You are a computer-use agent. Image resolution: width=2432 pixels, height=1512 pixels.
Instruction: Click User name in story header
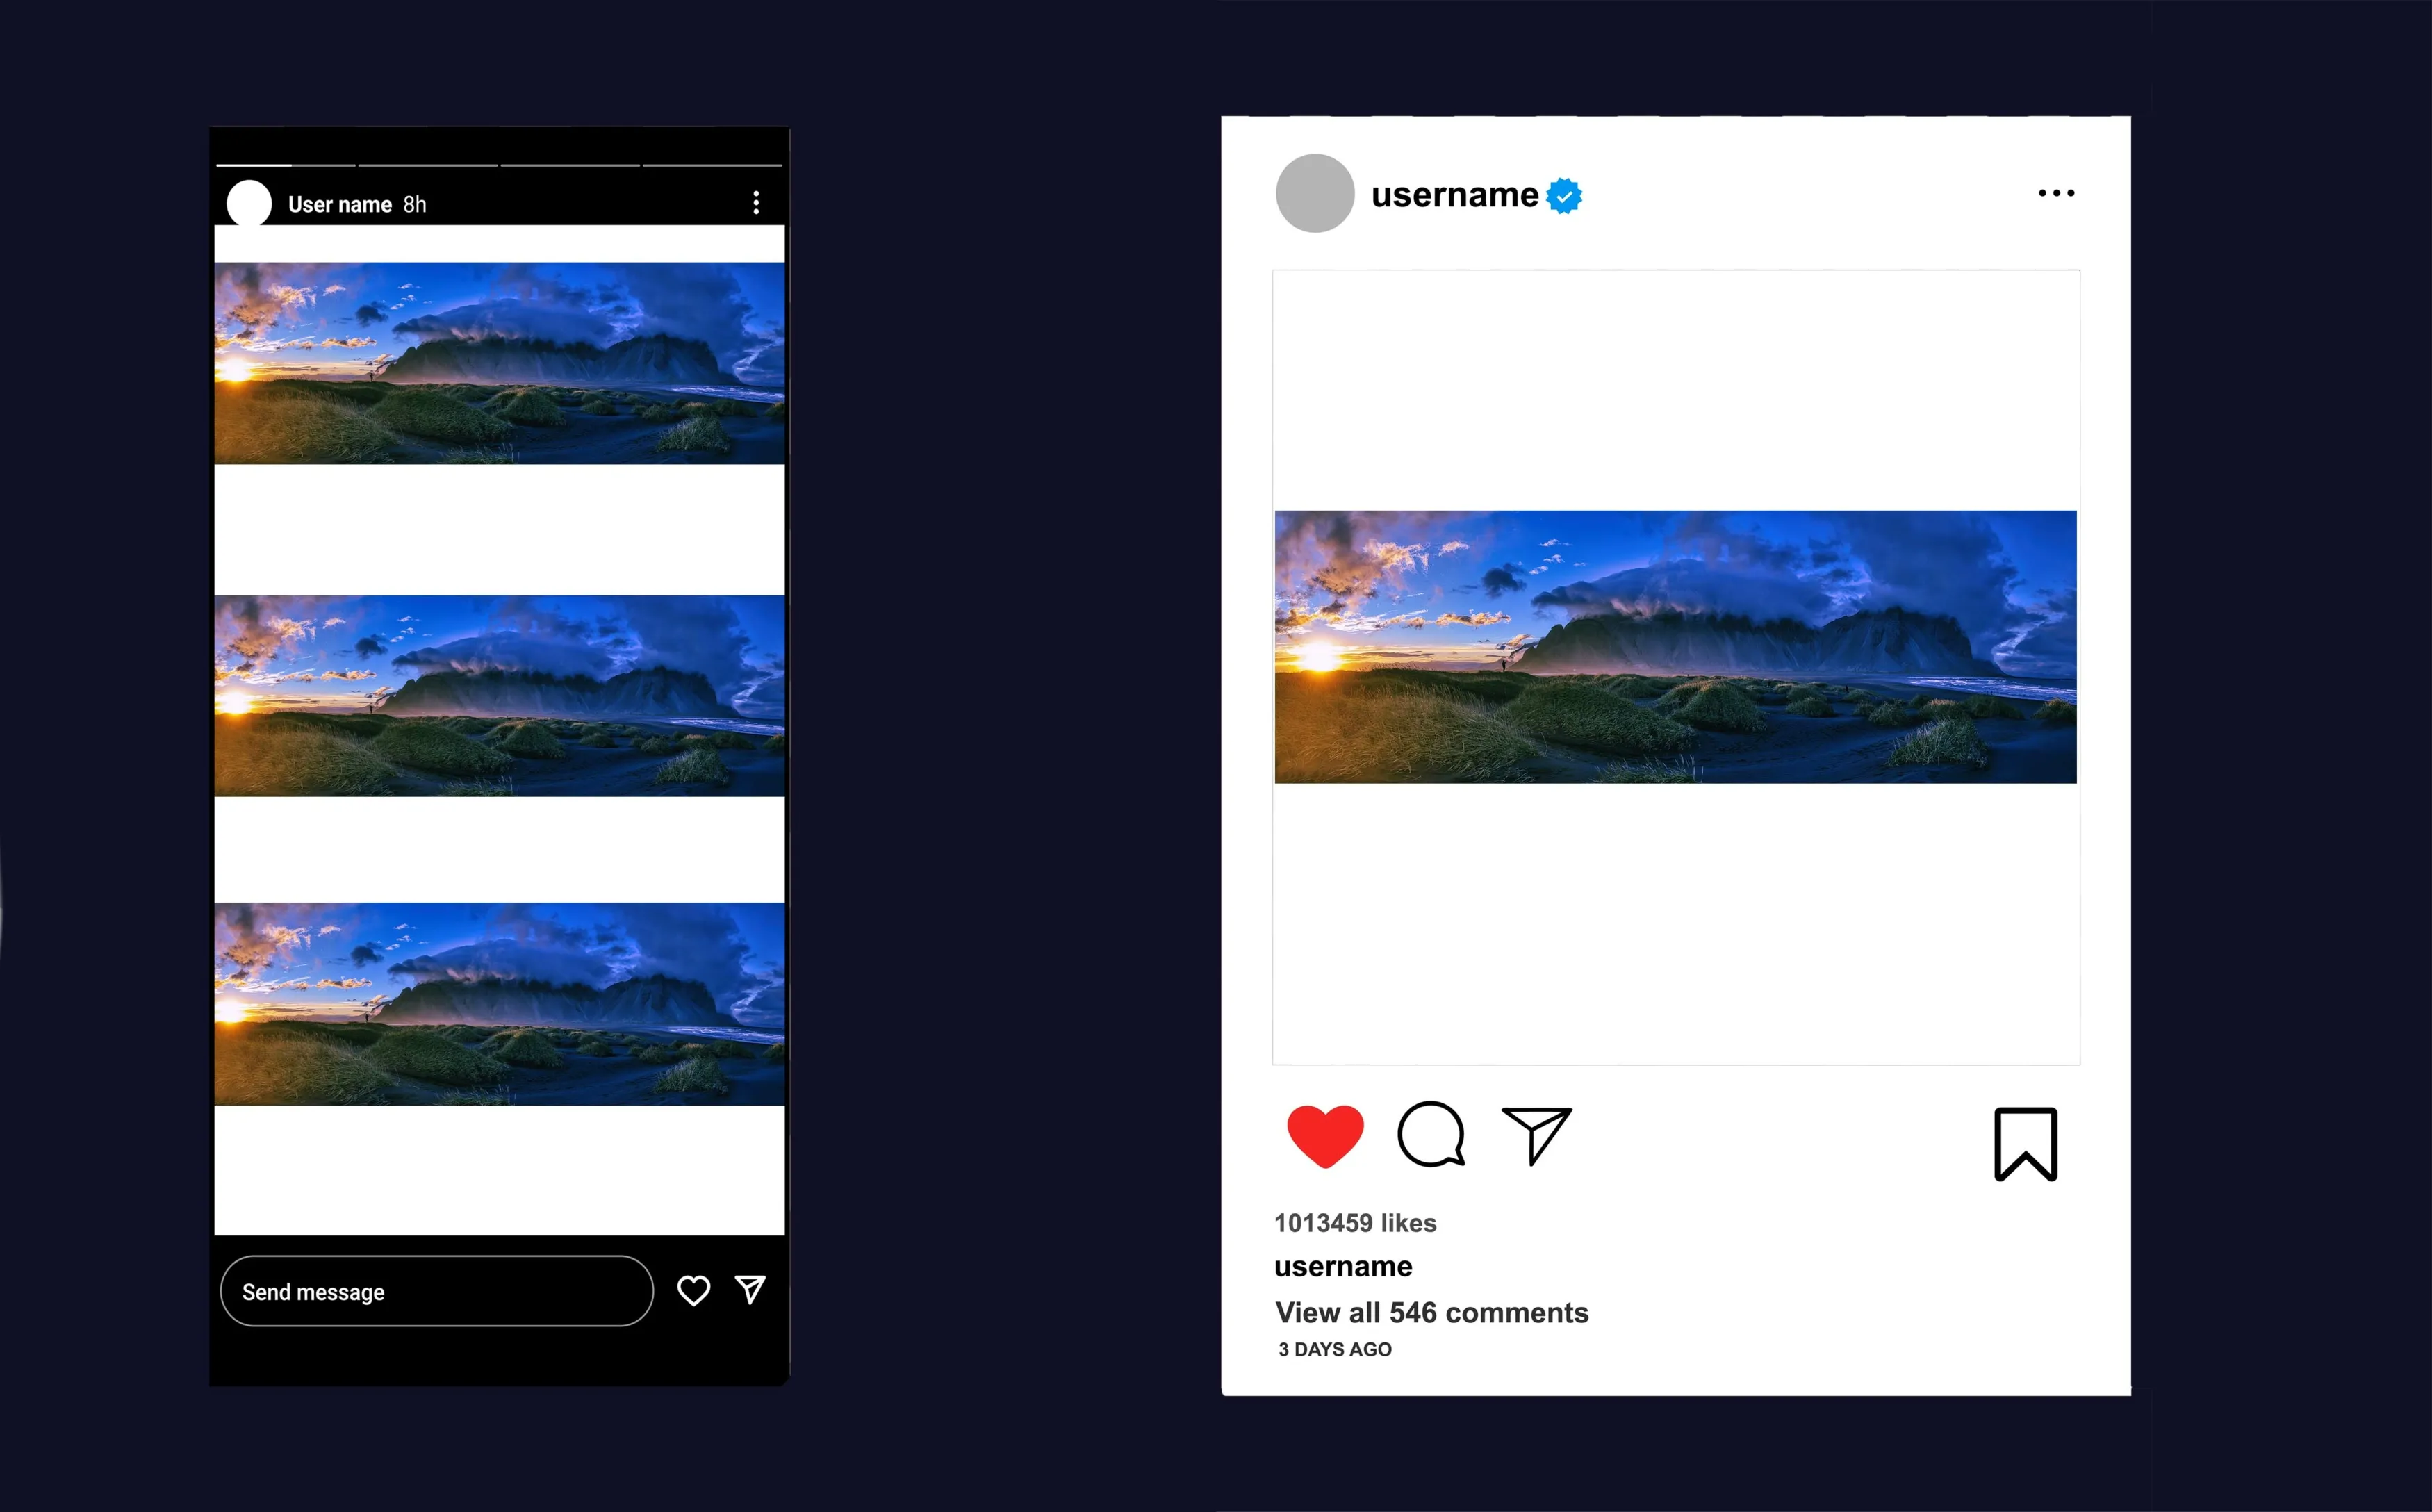coord(340,204)
